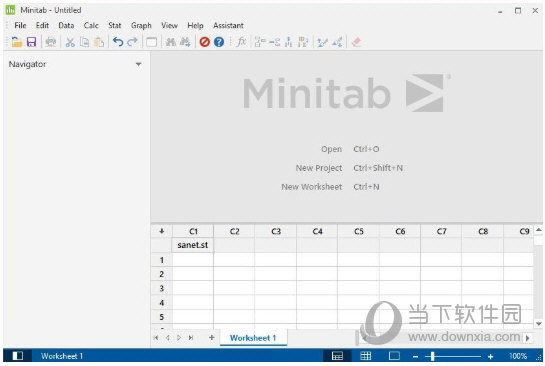Select the C8 column header

click(483, 231)
